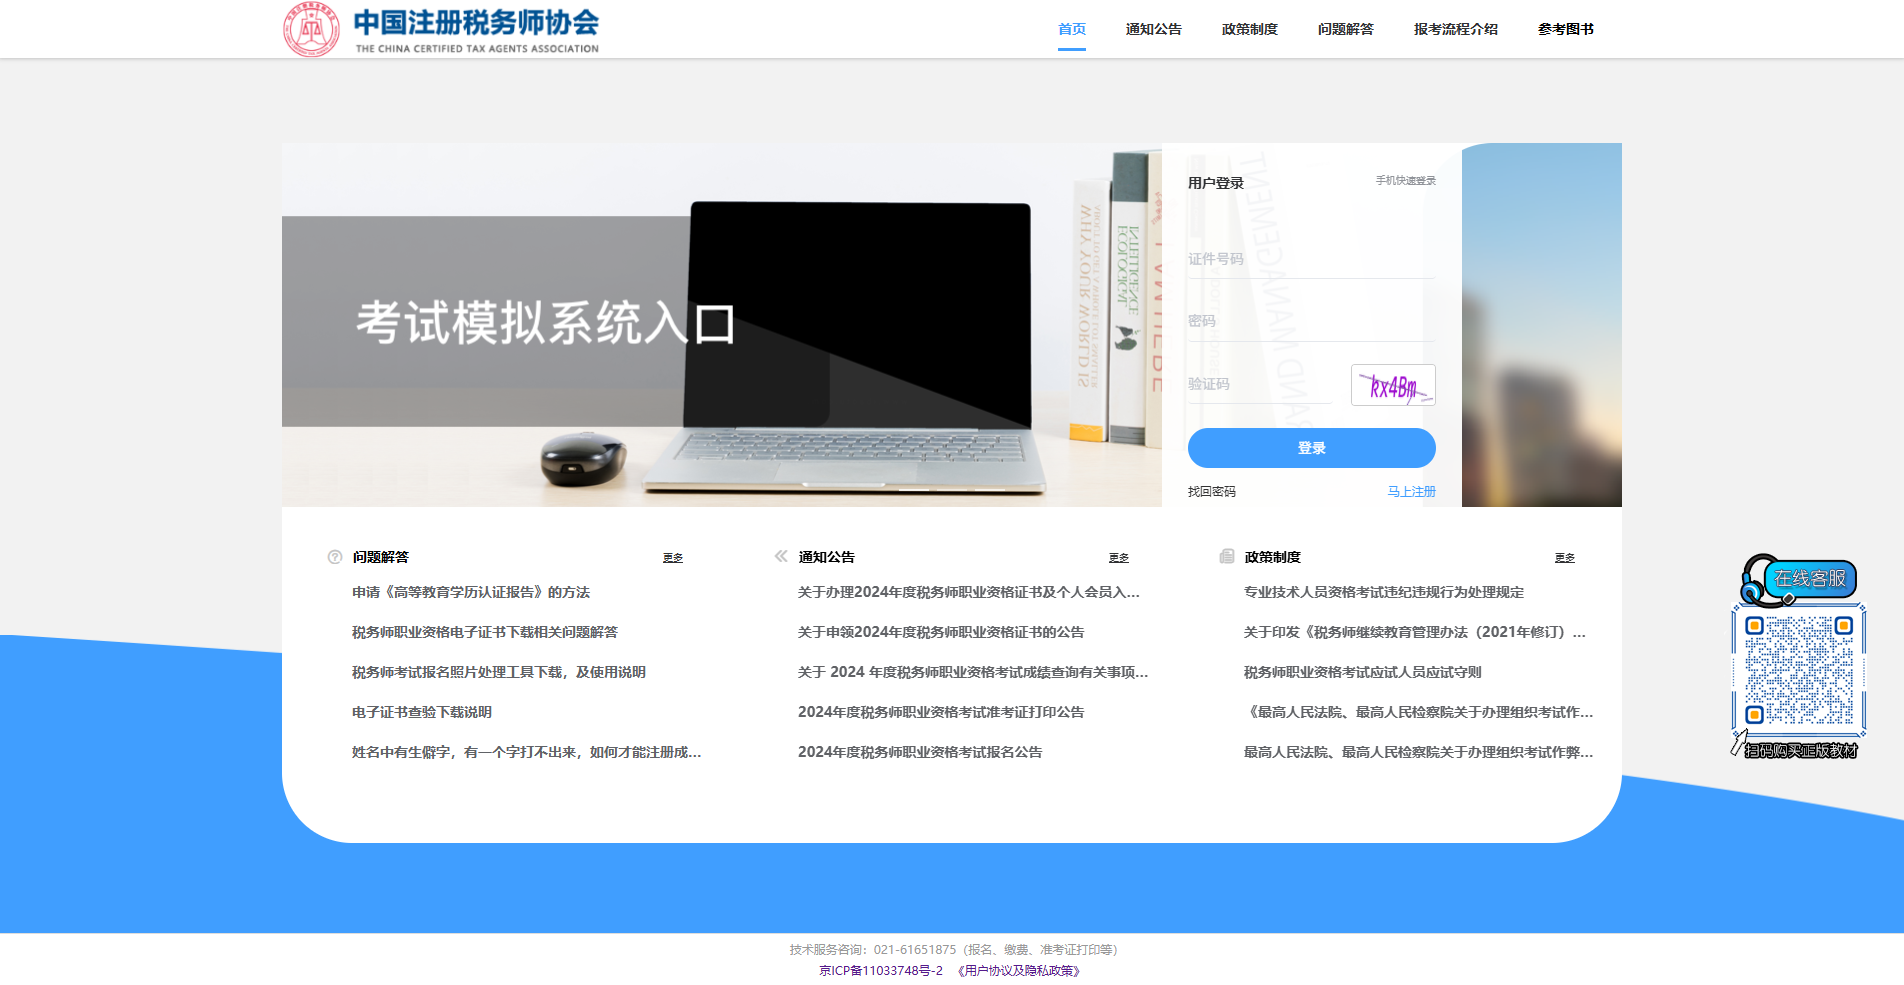Click 更多 next to 政策制度
Image resolution: width=1904 pixels, height=985 pixels.
tap(1564, 558)
